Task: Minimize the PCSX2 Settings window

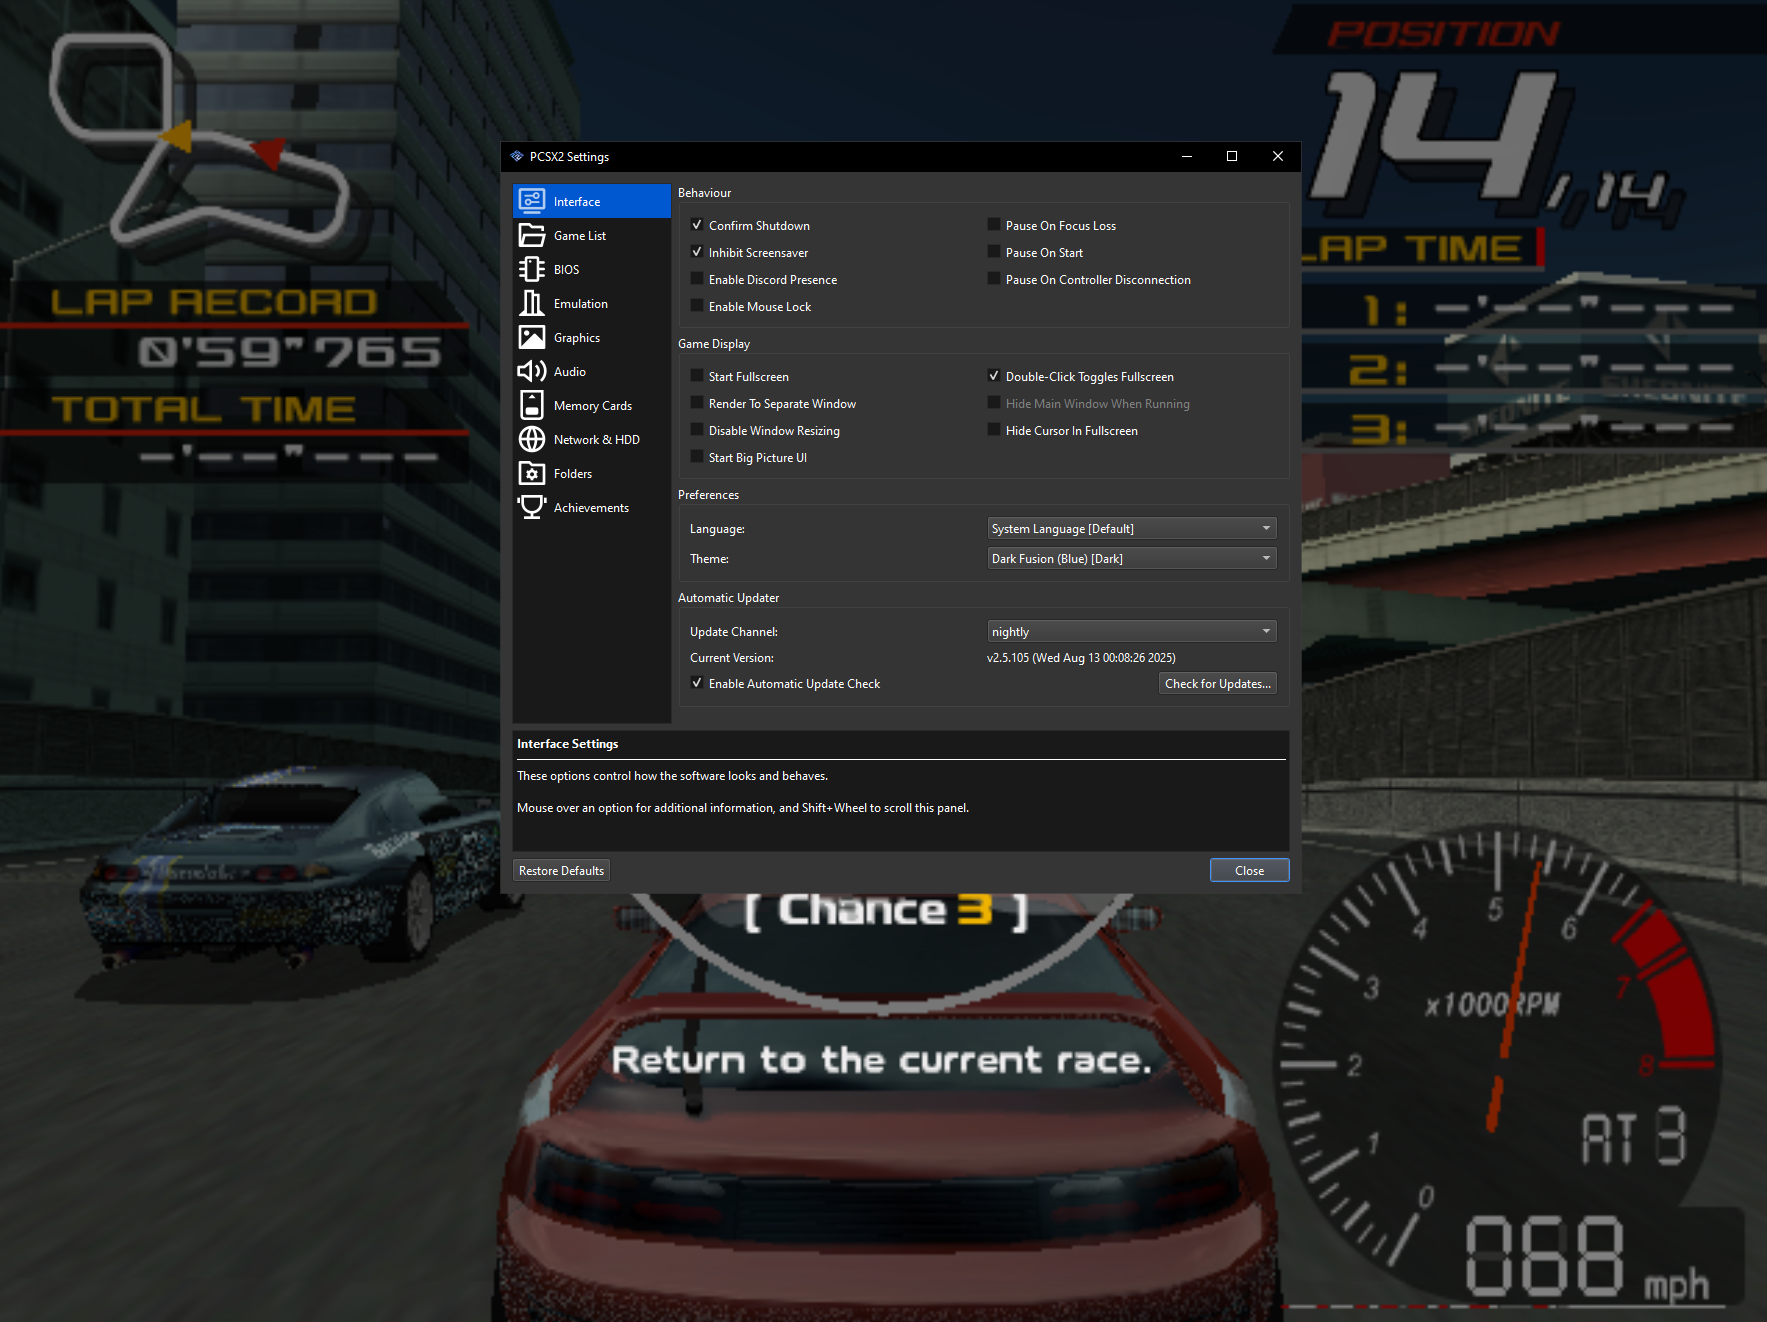Action: click(x=1187, y=156)
